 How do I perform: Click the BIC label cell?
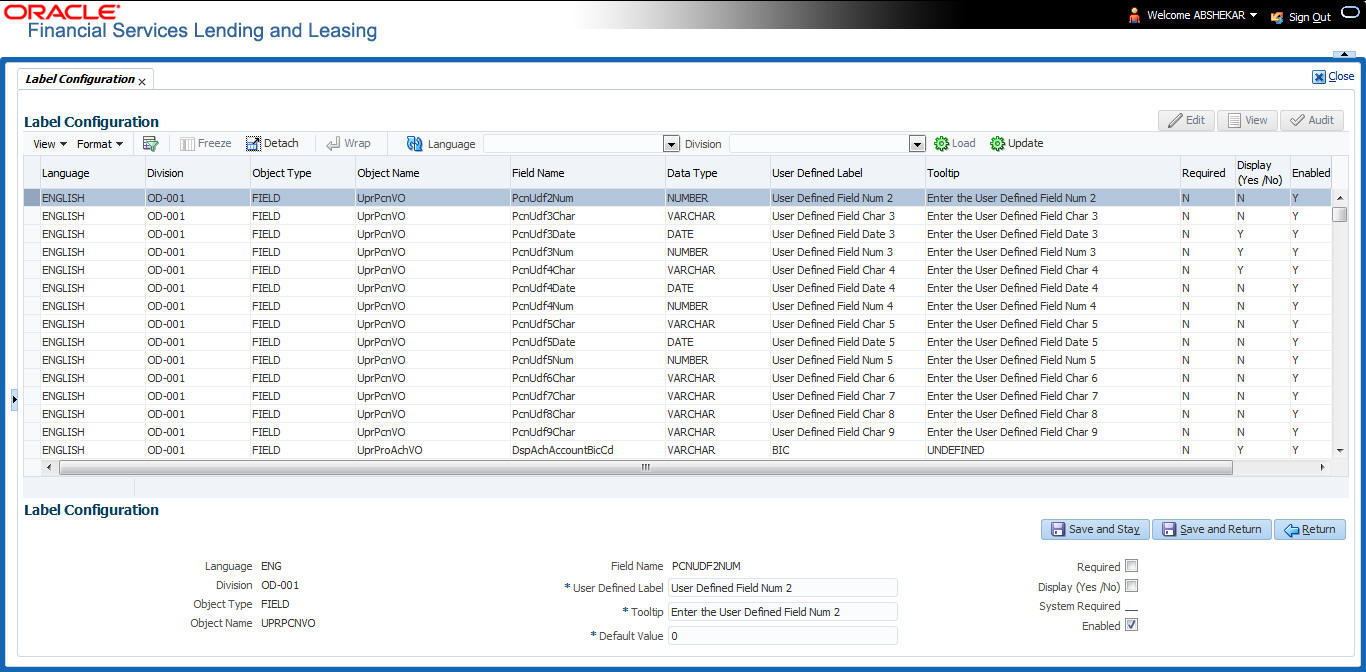point(847,450)
